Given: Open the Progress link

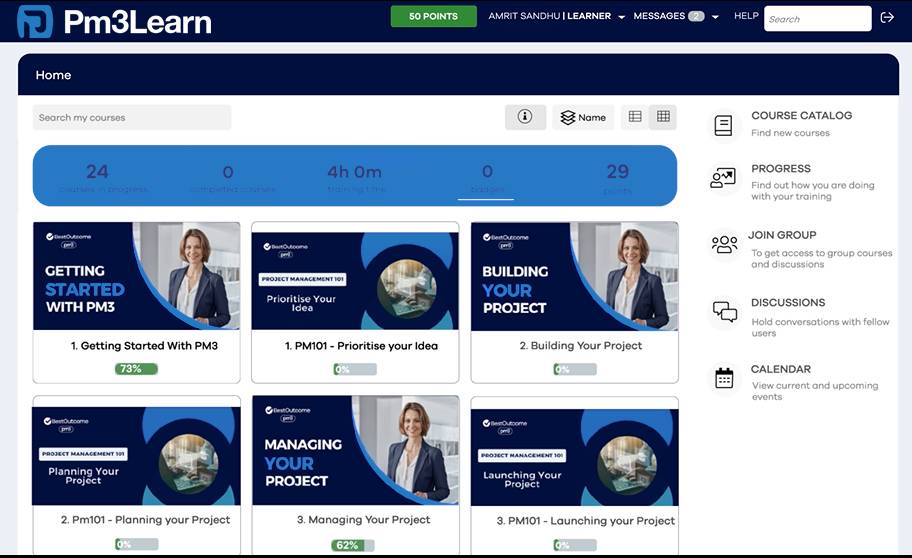Looking at the screenshot, I should point(781,169).
